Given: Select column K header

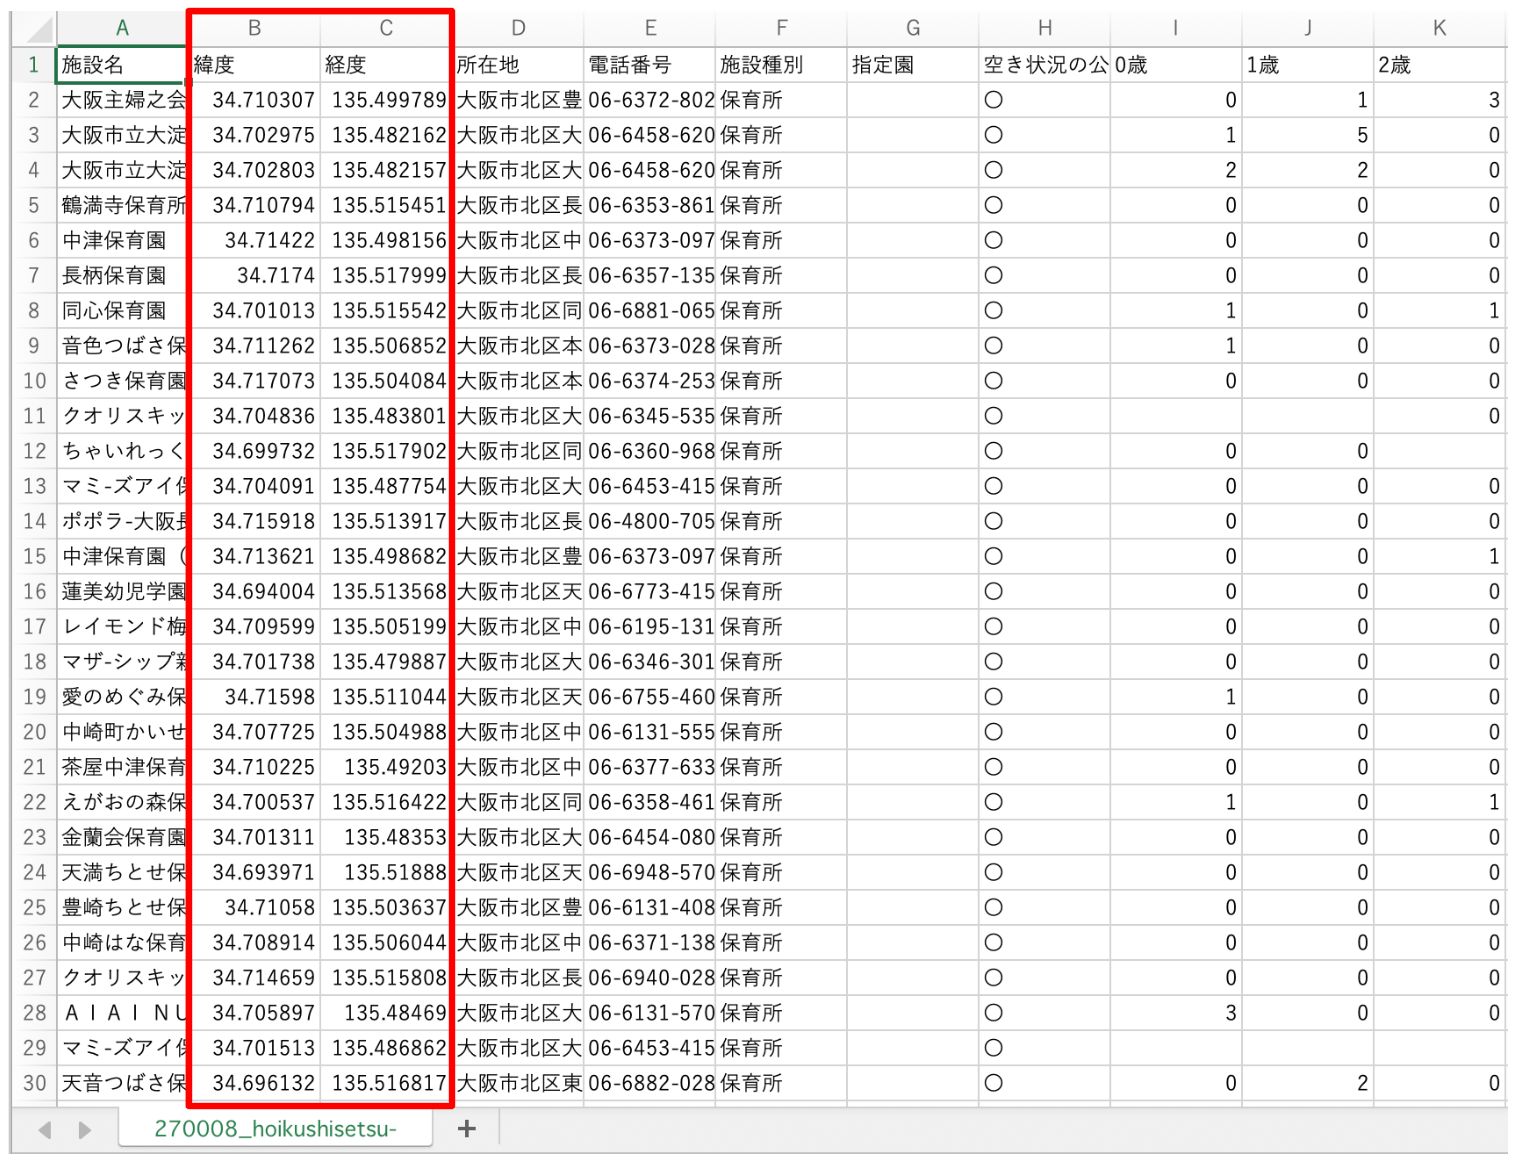Looking at the screenshot, I should 1440,28.
